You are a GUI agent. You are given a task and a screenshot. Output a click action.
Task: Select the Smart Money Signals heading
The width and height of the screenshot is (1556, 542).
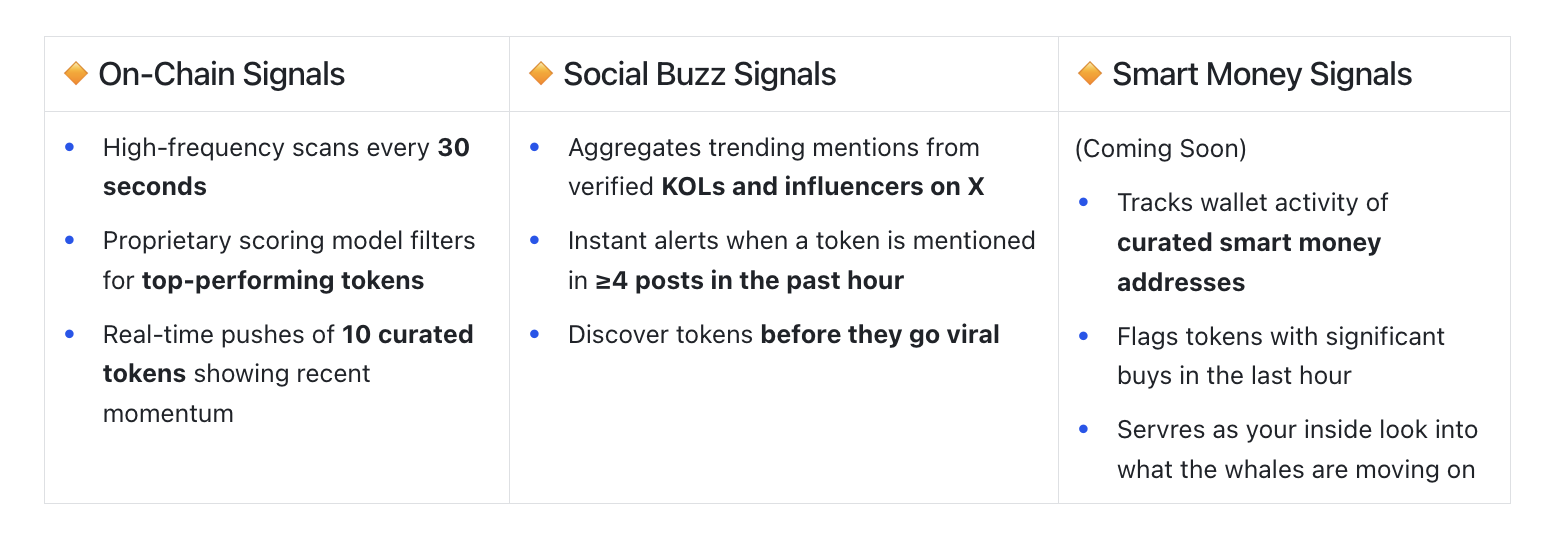click(1262, 74)
